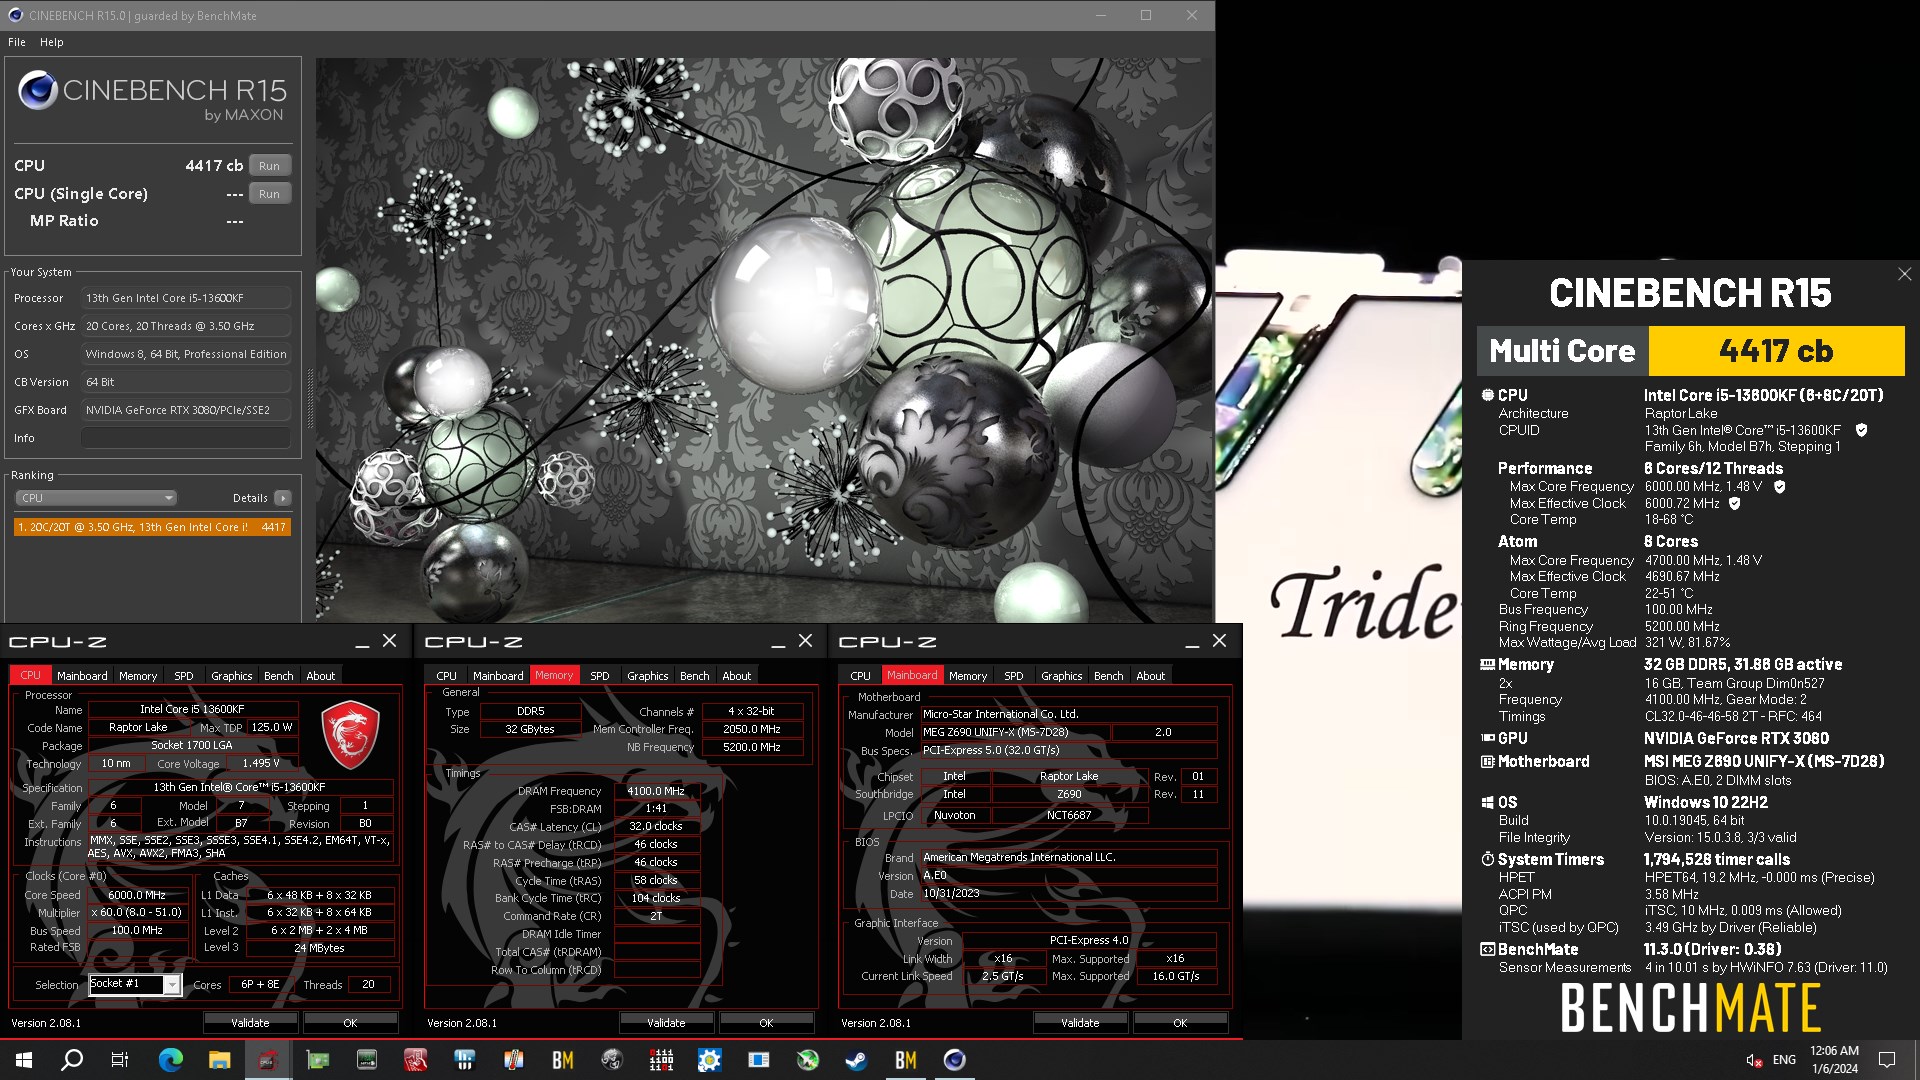The width and height of the screenshot is (1920, 1080).
Task: Open the notification center icon
Action: pyautogui.click(x=1887, y=1060)
